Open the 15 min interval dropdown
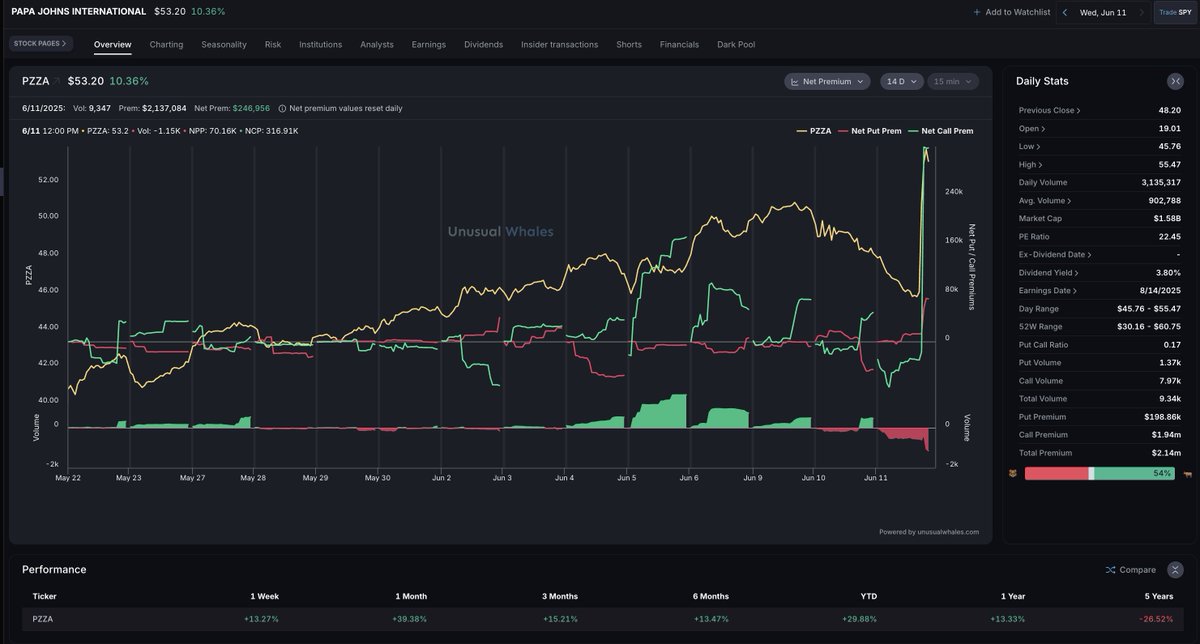 pyautogui.click(x=953, y=81)
